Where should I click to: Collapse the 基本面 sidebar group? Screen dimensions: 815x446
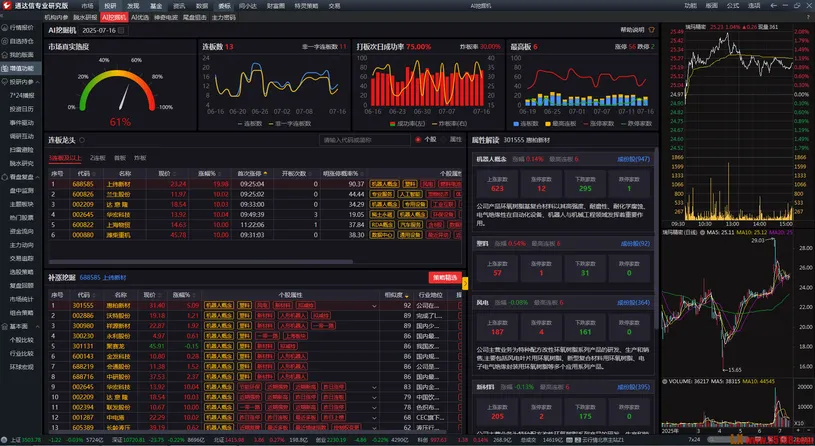pos(37,326)
